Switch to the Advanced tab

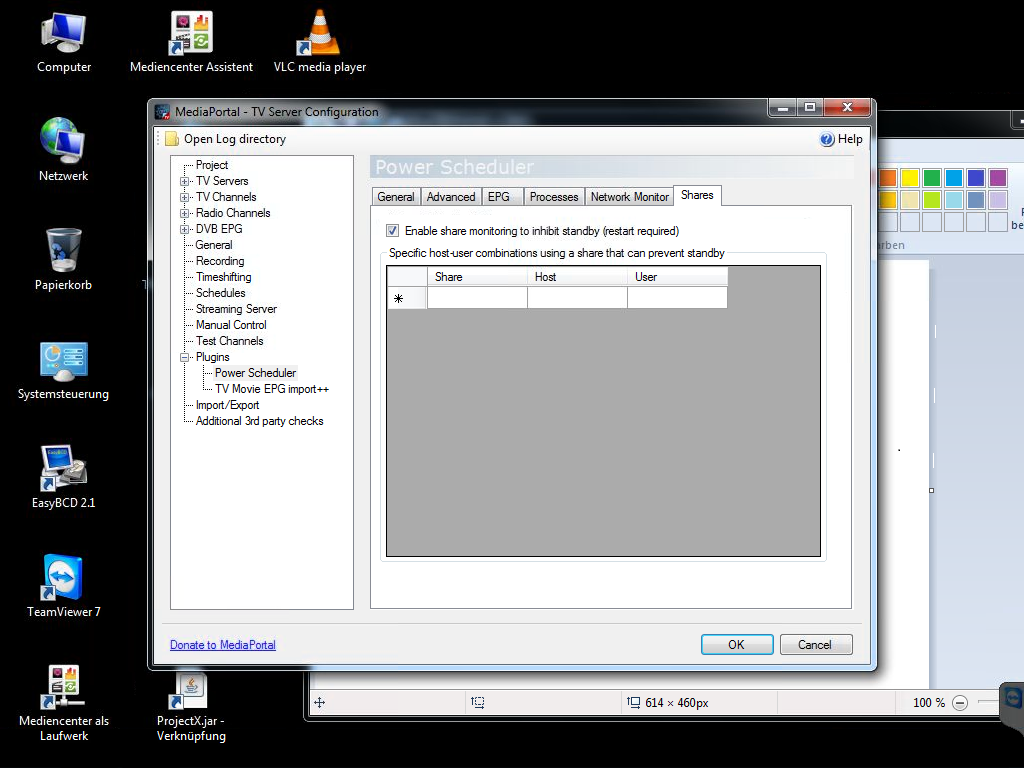[x=450, y=197]
